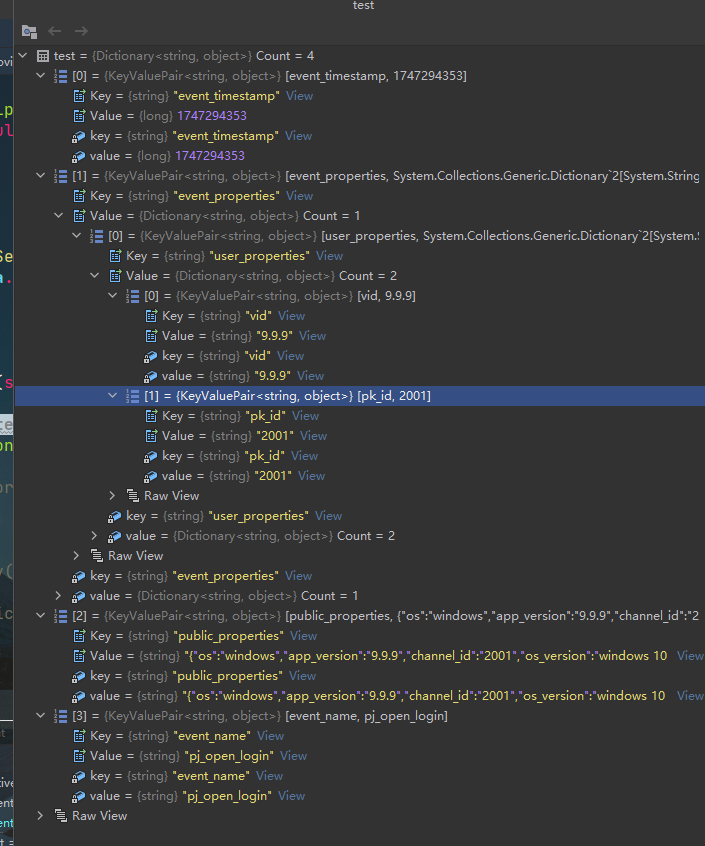Screen dimensions: 705x846
Task: Collapse the uppercase Value Dictionary Count = 2 node
Action: tap(94, 276)
